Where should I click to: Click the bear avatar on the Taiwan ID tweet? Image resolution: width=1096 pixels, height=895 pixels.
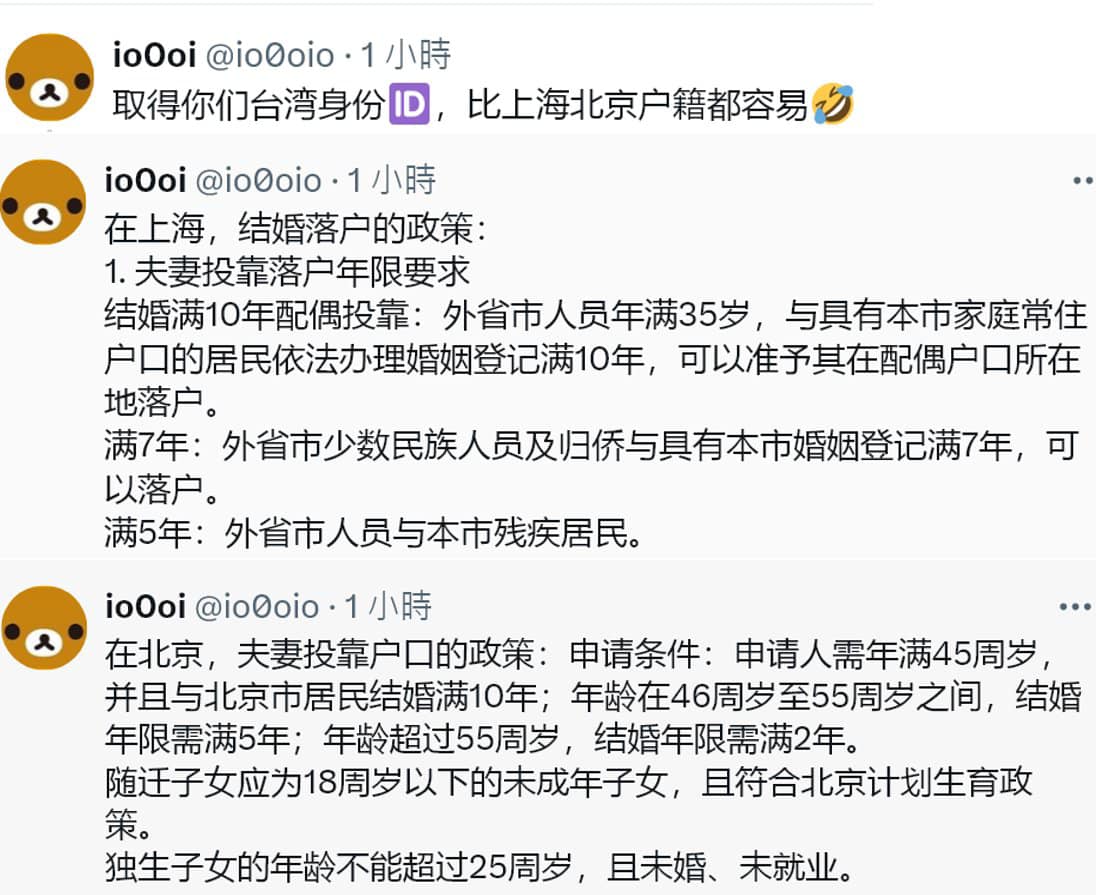49,78
